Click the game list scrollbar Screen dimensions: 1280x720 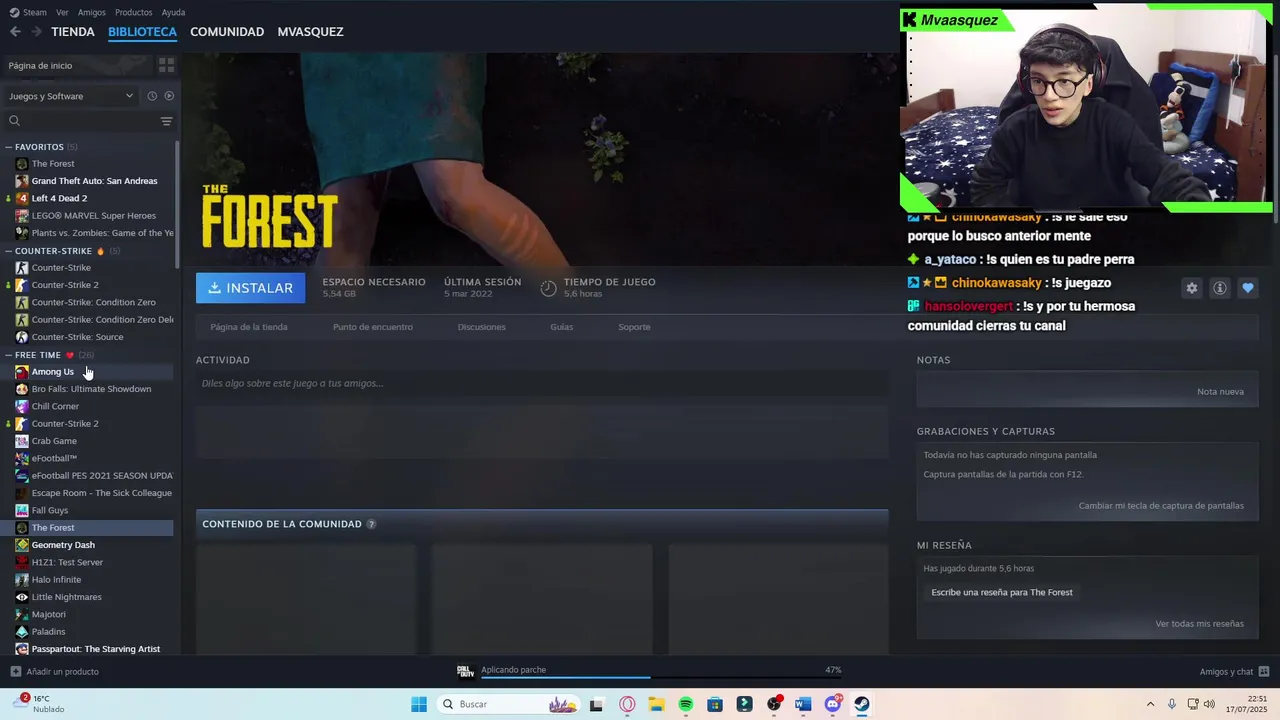(x=178, y=205)
